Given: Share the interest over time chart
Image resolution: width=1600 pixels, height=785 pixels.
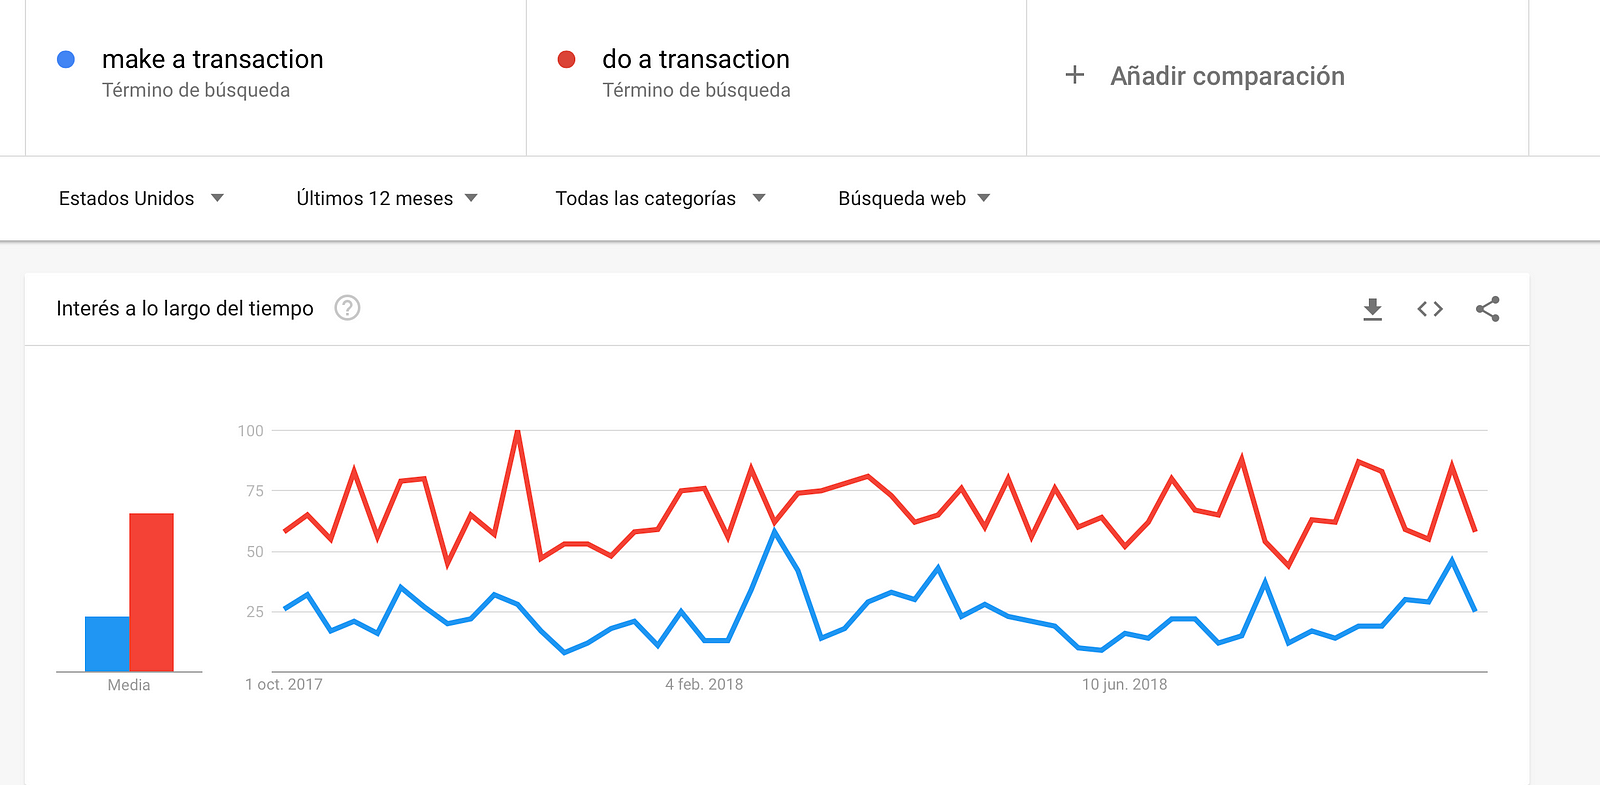Looking at the screenshot, I should [1487, 309].
